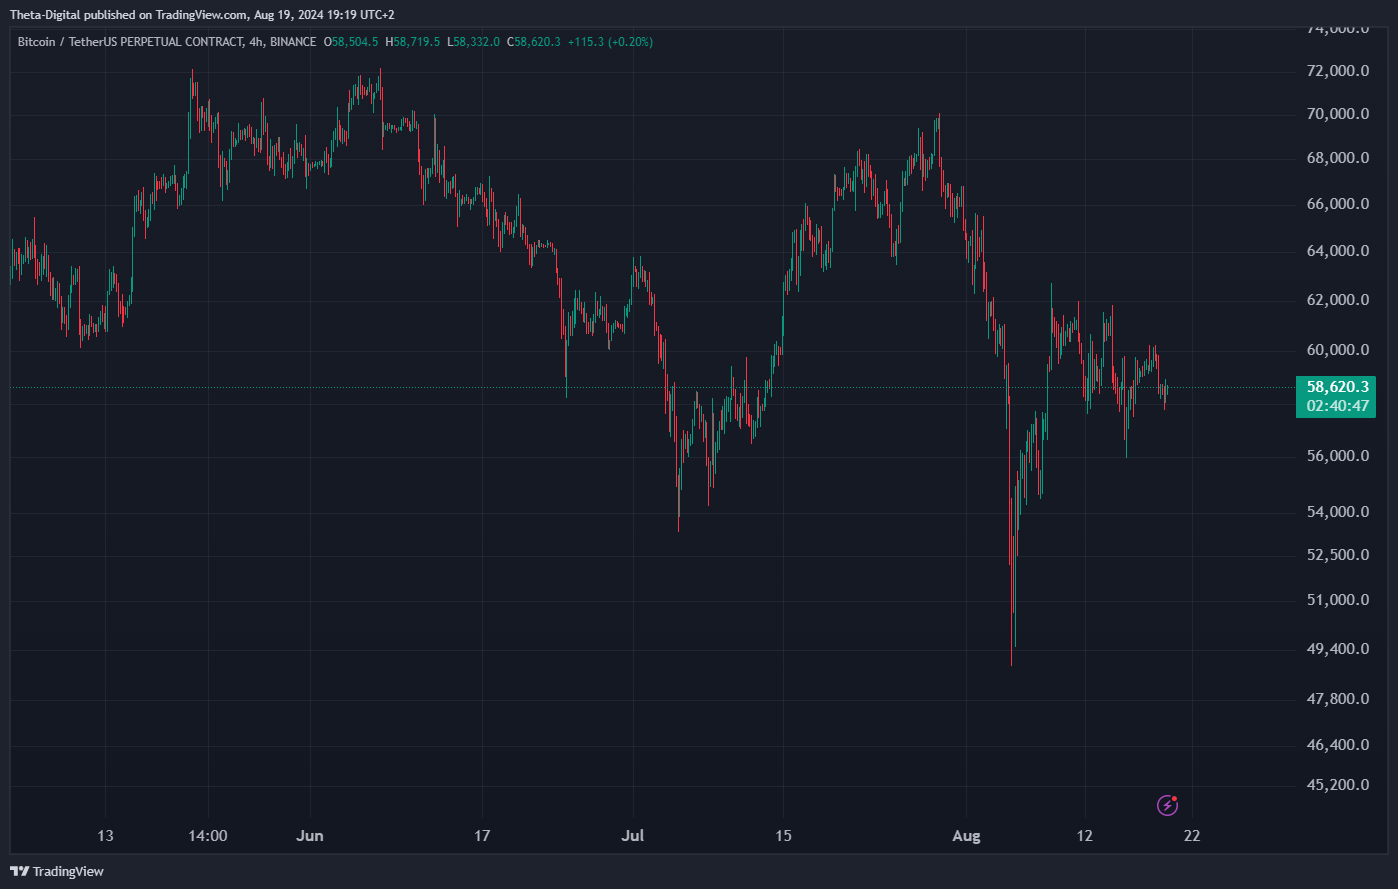Image resolution: width=1398 pixels, height=889 pixels.
Task: Click the 70,000.0 price axis label
Action: pos(1337,114)
